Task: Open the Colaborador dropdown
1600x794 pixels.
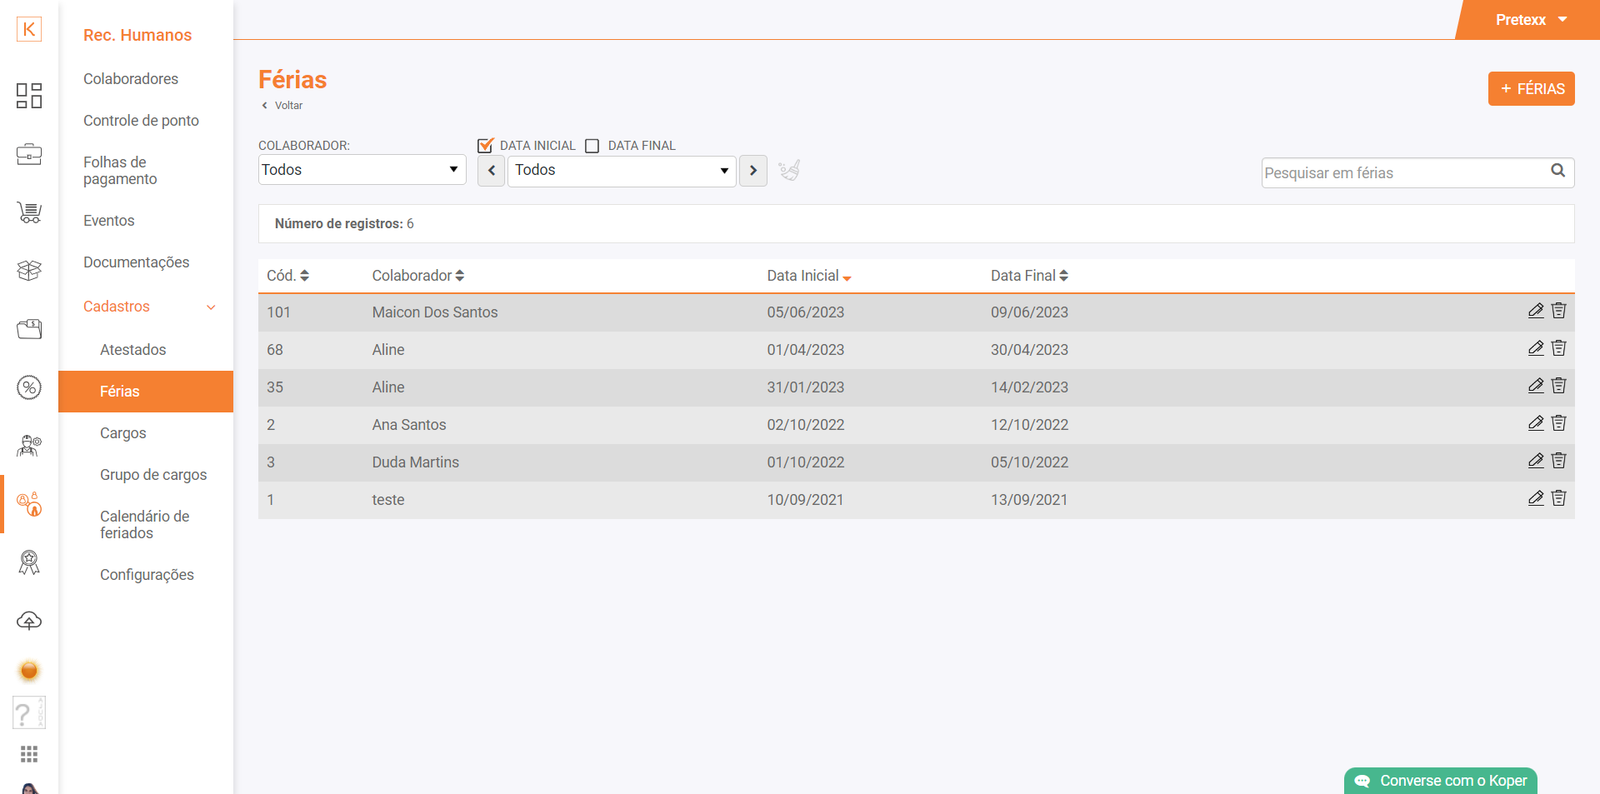Action: click(x=362, y=170)
